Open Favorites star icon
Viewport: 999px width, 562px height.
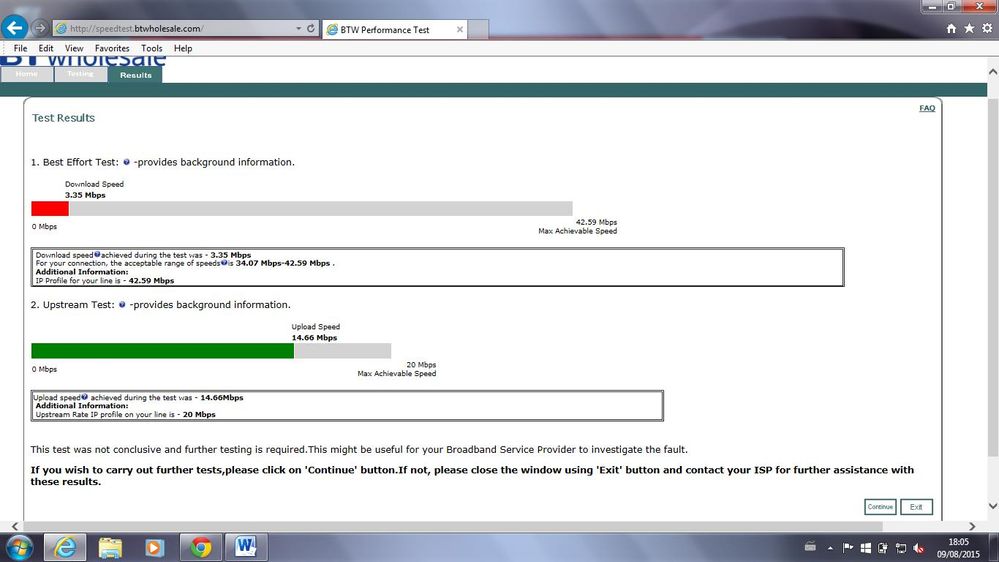pyautogui.click(x=969, y=28)
